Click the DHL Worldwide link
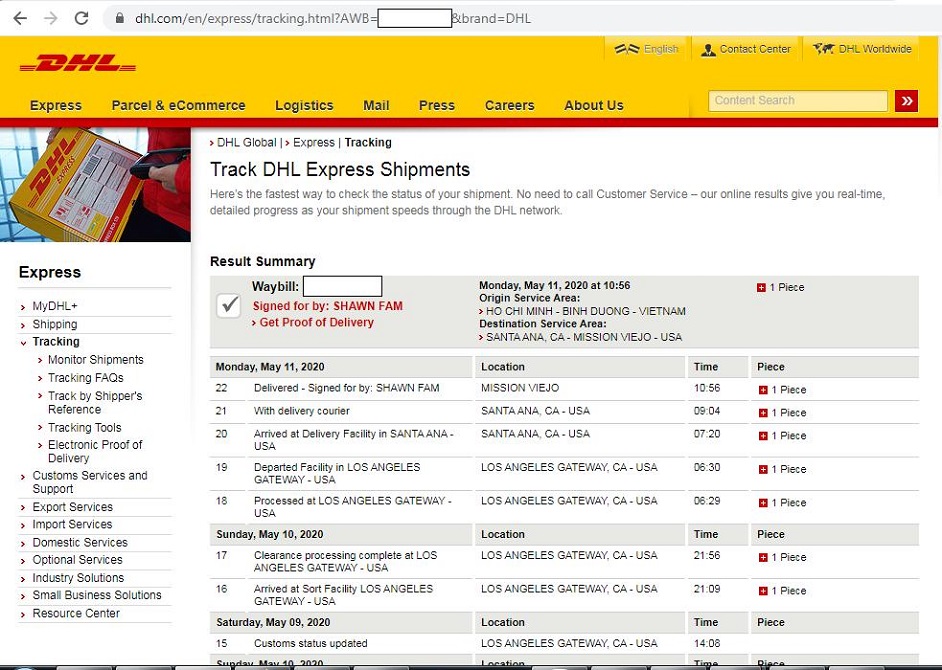 pos(875,49)
